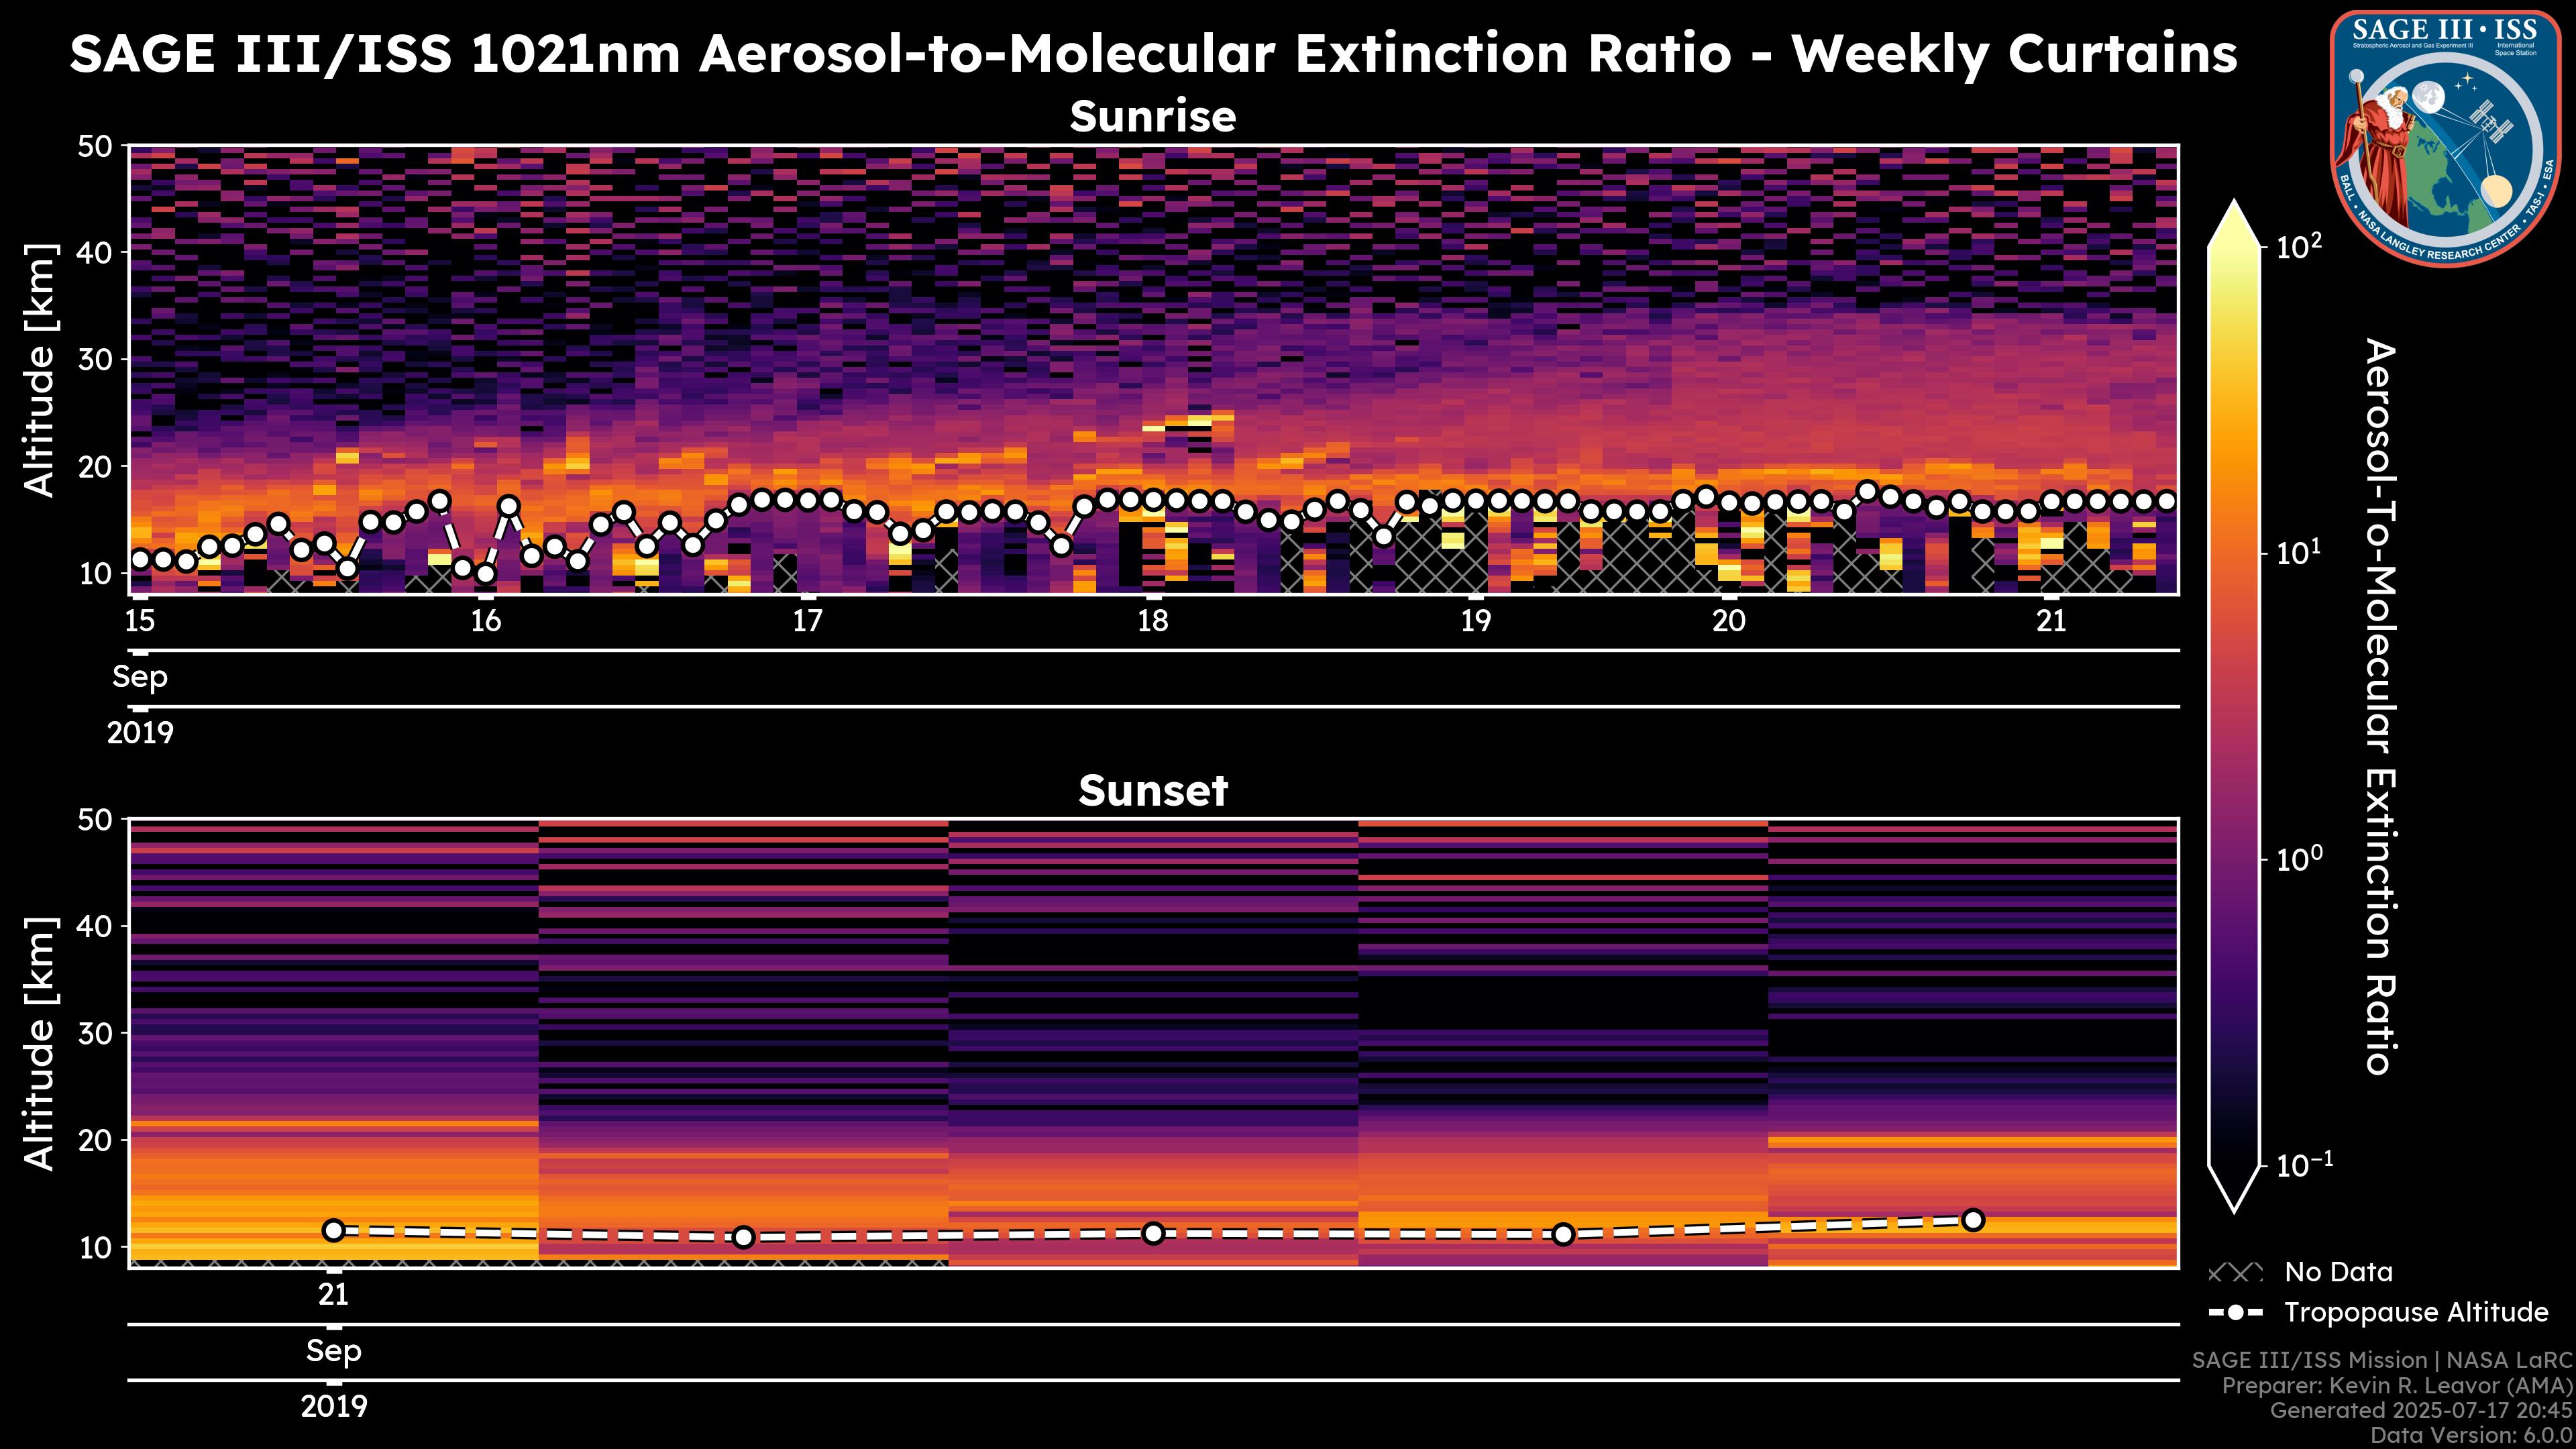The image size is (2576, 1449).
Task: Click the No Data hatch legend icon
Action: tap(2234, 1273)
